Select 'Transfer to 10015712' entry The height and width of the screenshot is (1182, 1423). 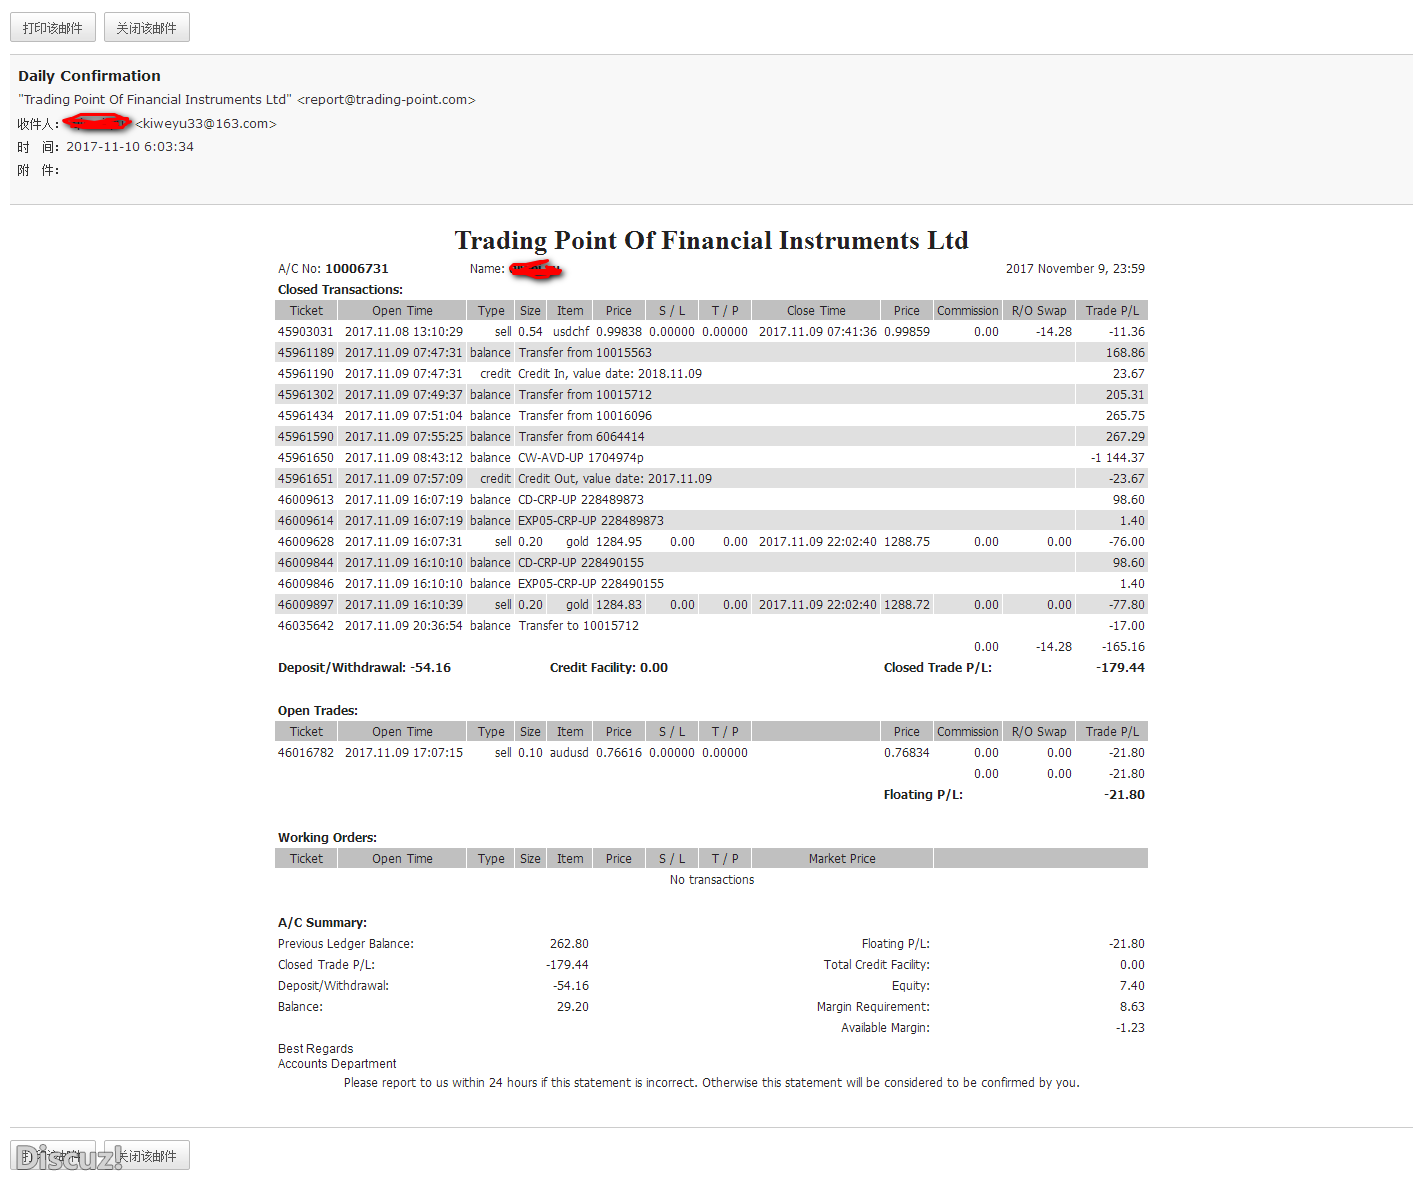[x=579, y=626]
